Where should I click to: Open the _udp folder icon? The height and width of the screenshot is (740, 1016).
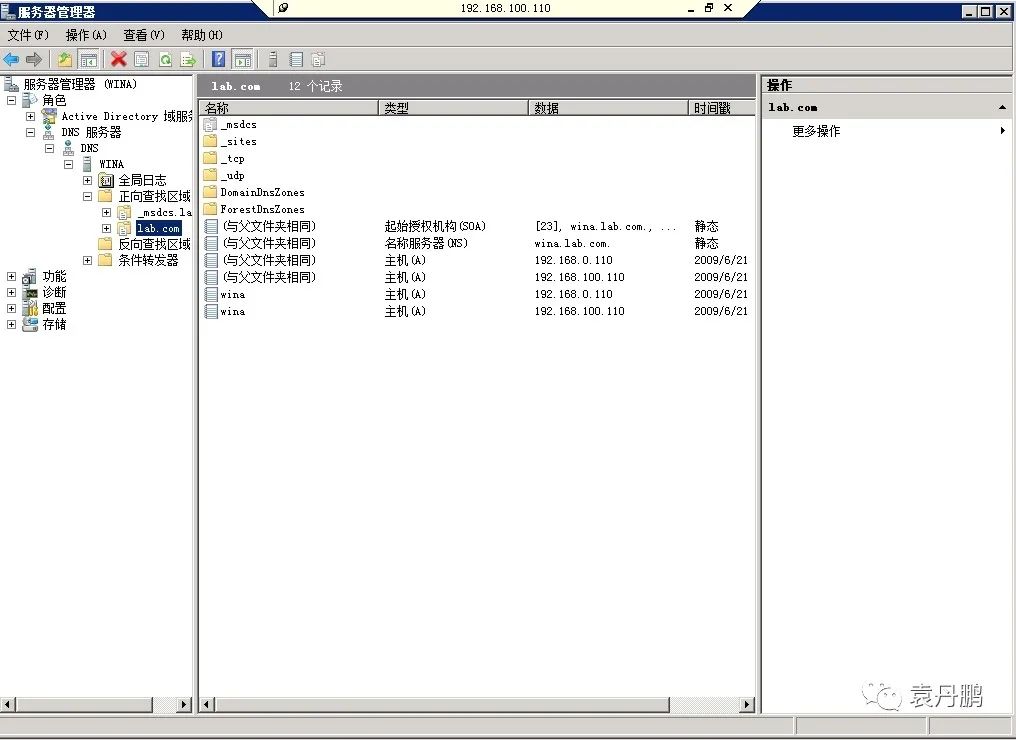(210, 175)
